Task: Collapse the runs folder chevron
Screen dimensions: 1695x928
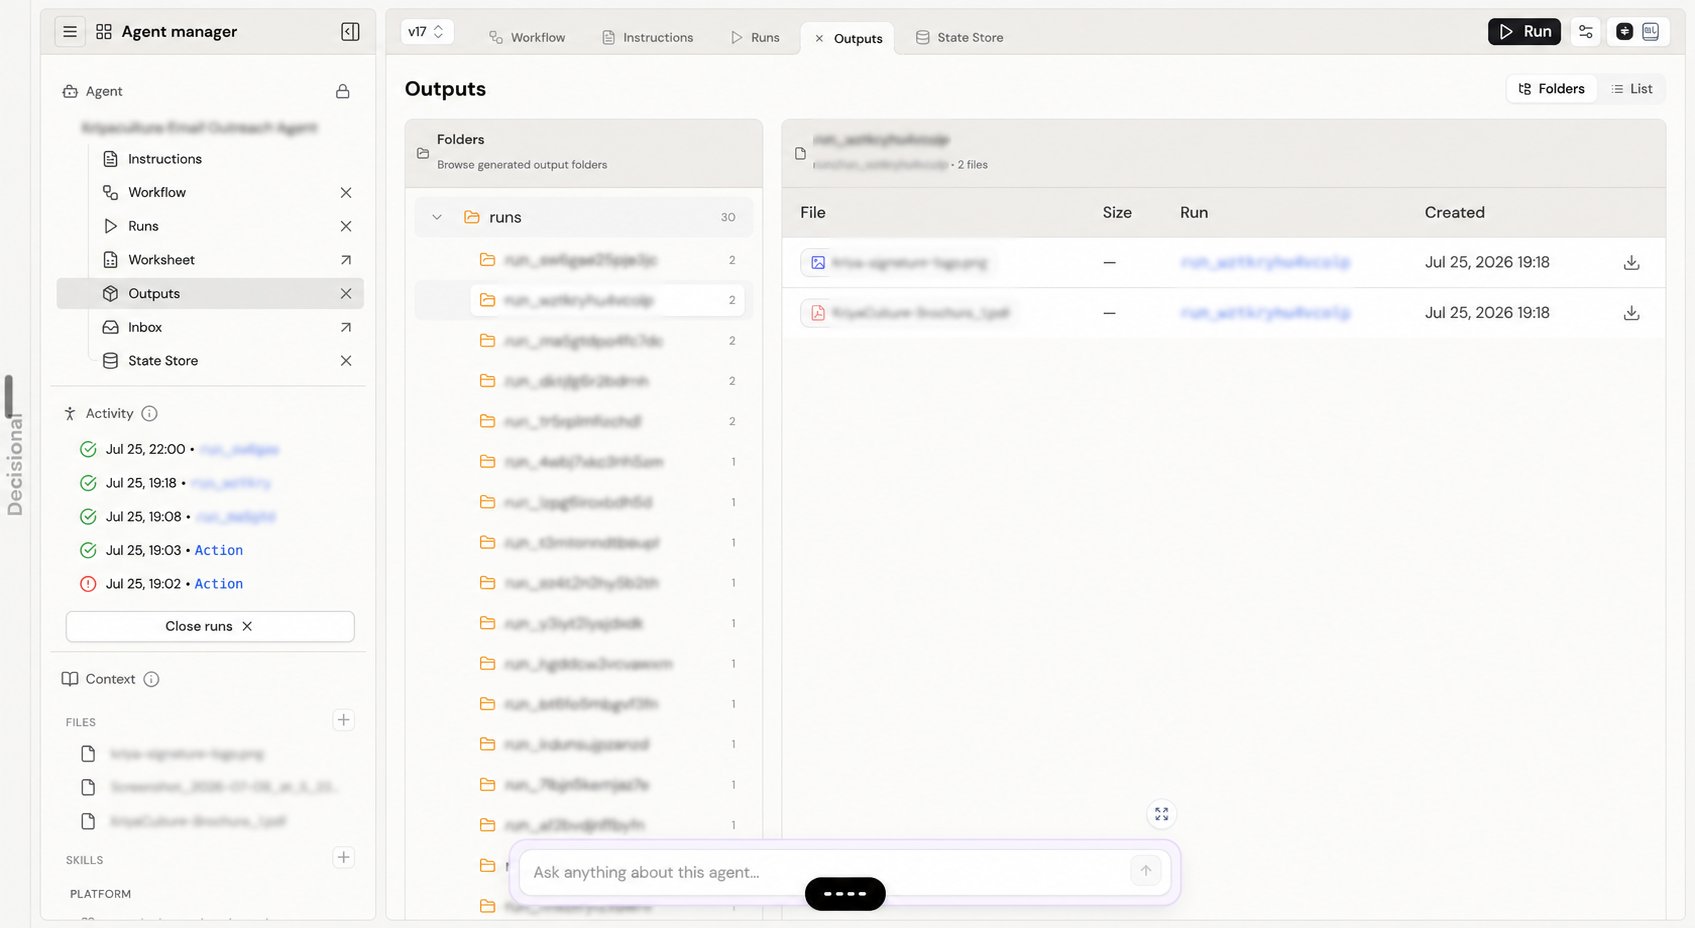Action: (x=437, y=217)
